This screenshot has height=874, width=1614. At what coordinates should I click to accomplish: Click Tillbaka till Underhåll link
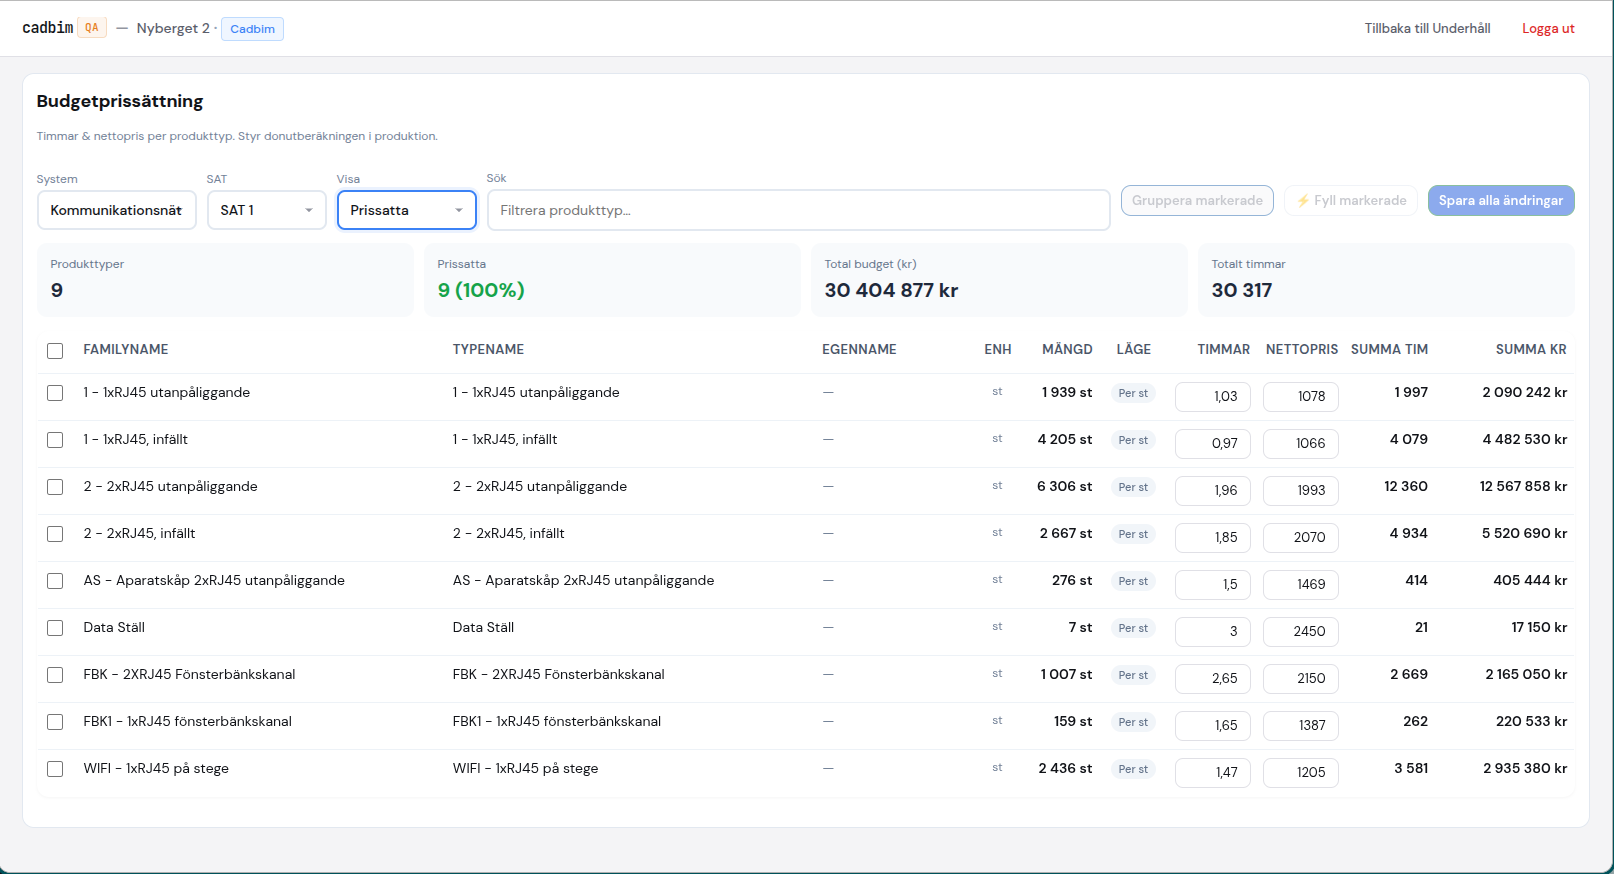point(1427,28)
